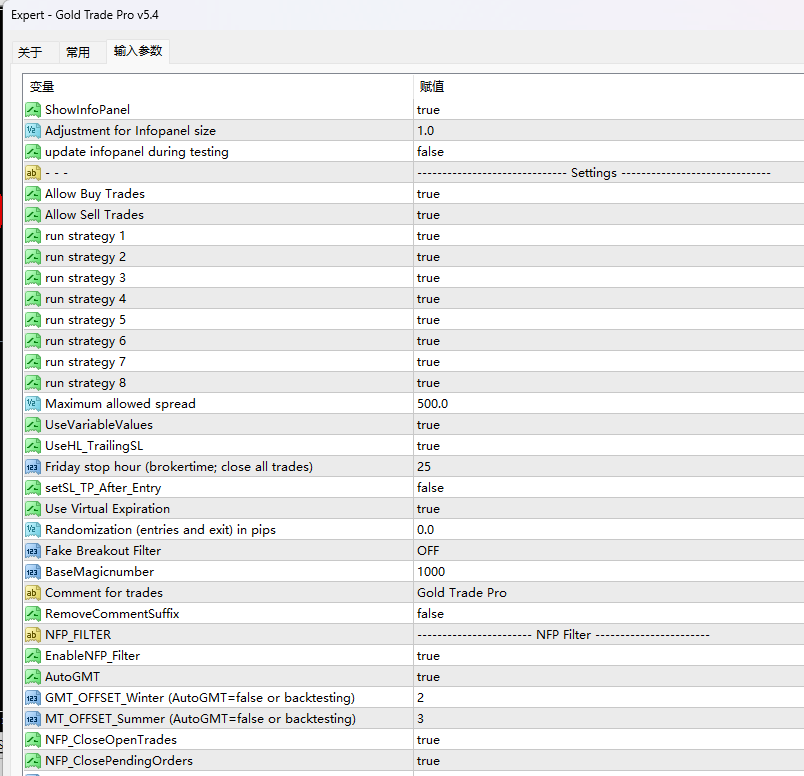Click the ShowInfoPanel boolean type icon
Image resolution: width=804 pixels, height=776 pixels.
[33, 110]
